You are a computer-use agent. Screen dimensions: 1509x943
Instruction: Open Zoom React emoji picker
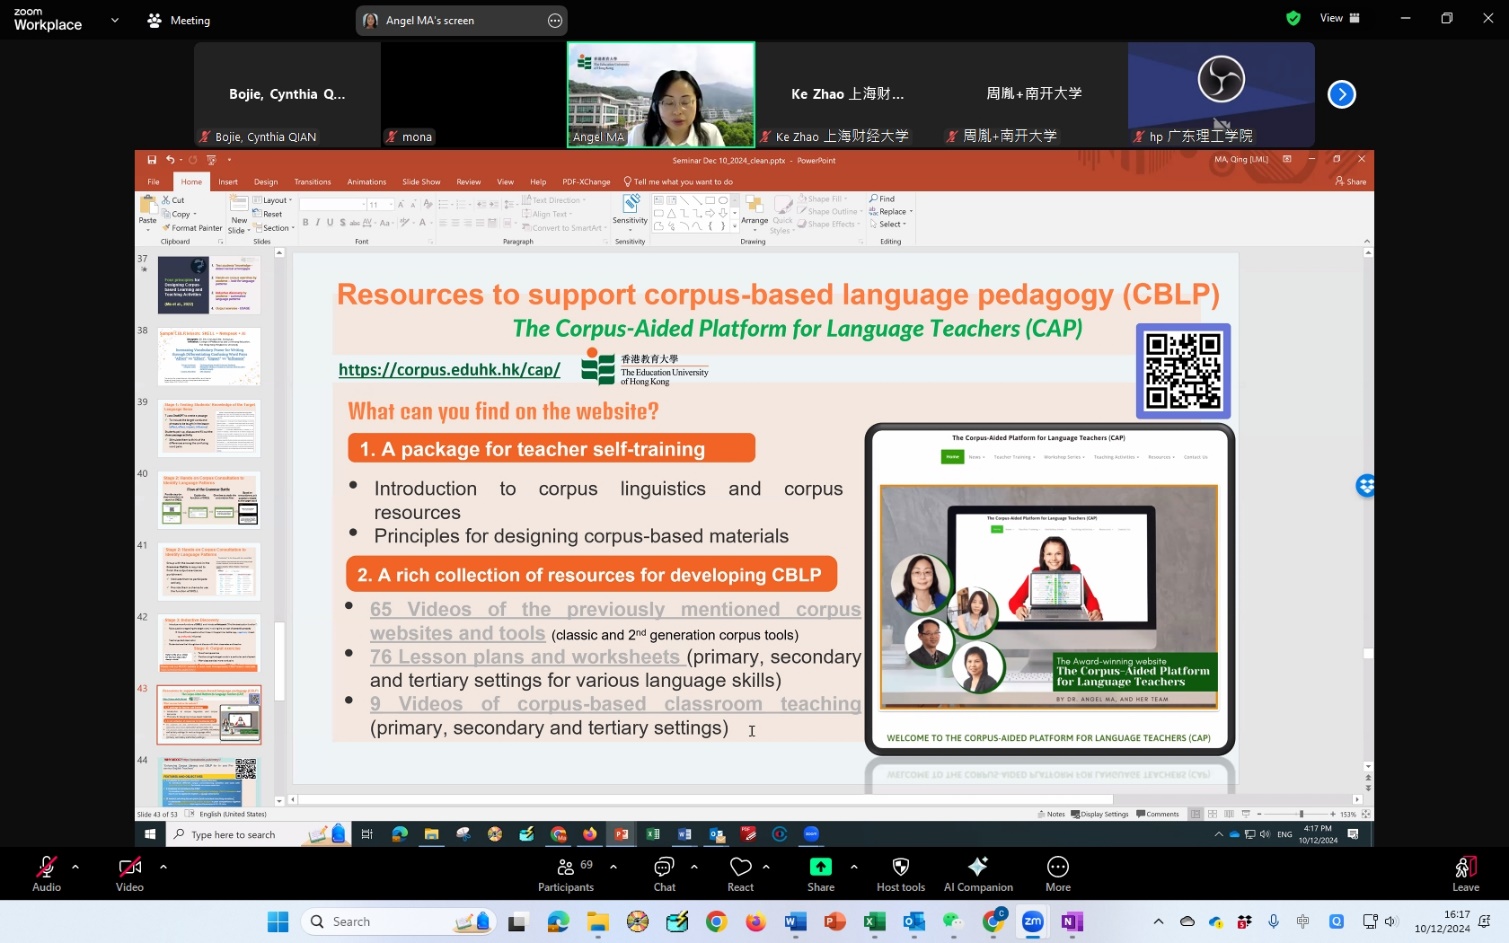coord(741,874)
